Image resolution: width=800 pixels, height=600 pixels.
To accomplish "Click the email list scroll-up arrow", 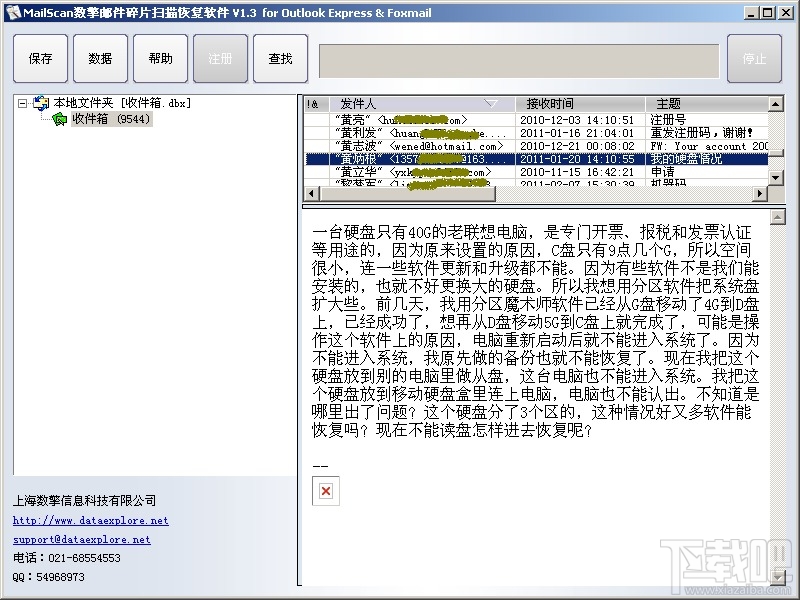I will pos(776,105).
